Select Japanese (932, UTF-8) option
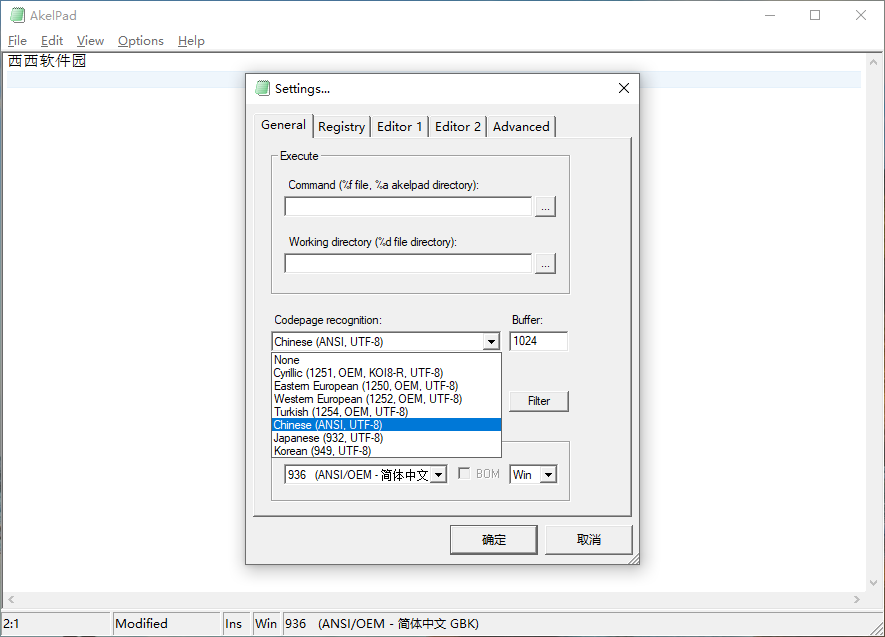The image size is (885, 637). [386, 438]
